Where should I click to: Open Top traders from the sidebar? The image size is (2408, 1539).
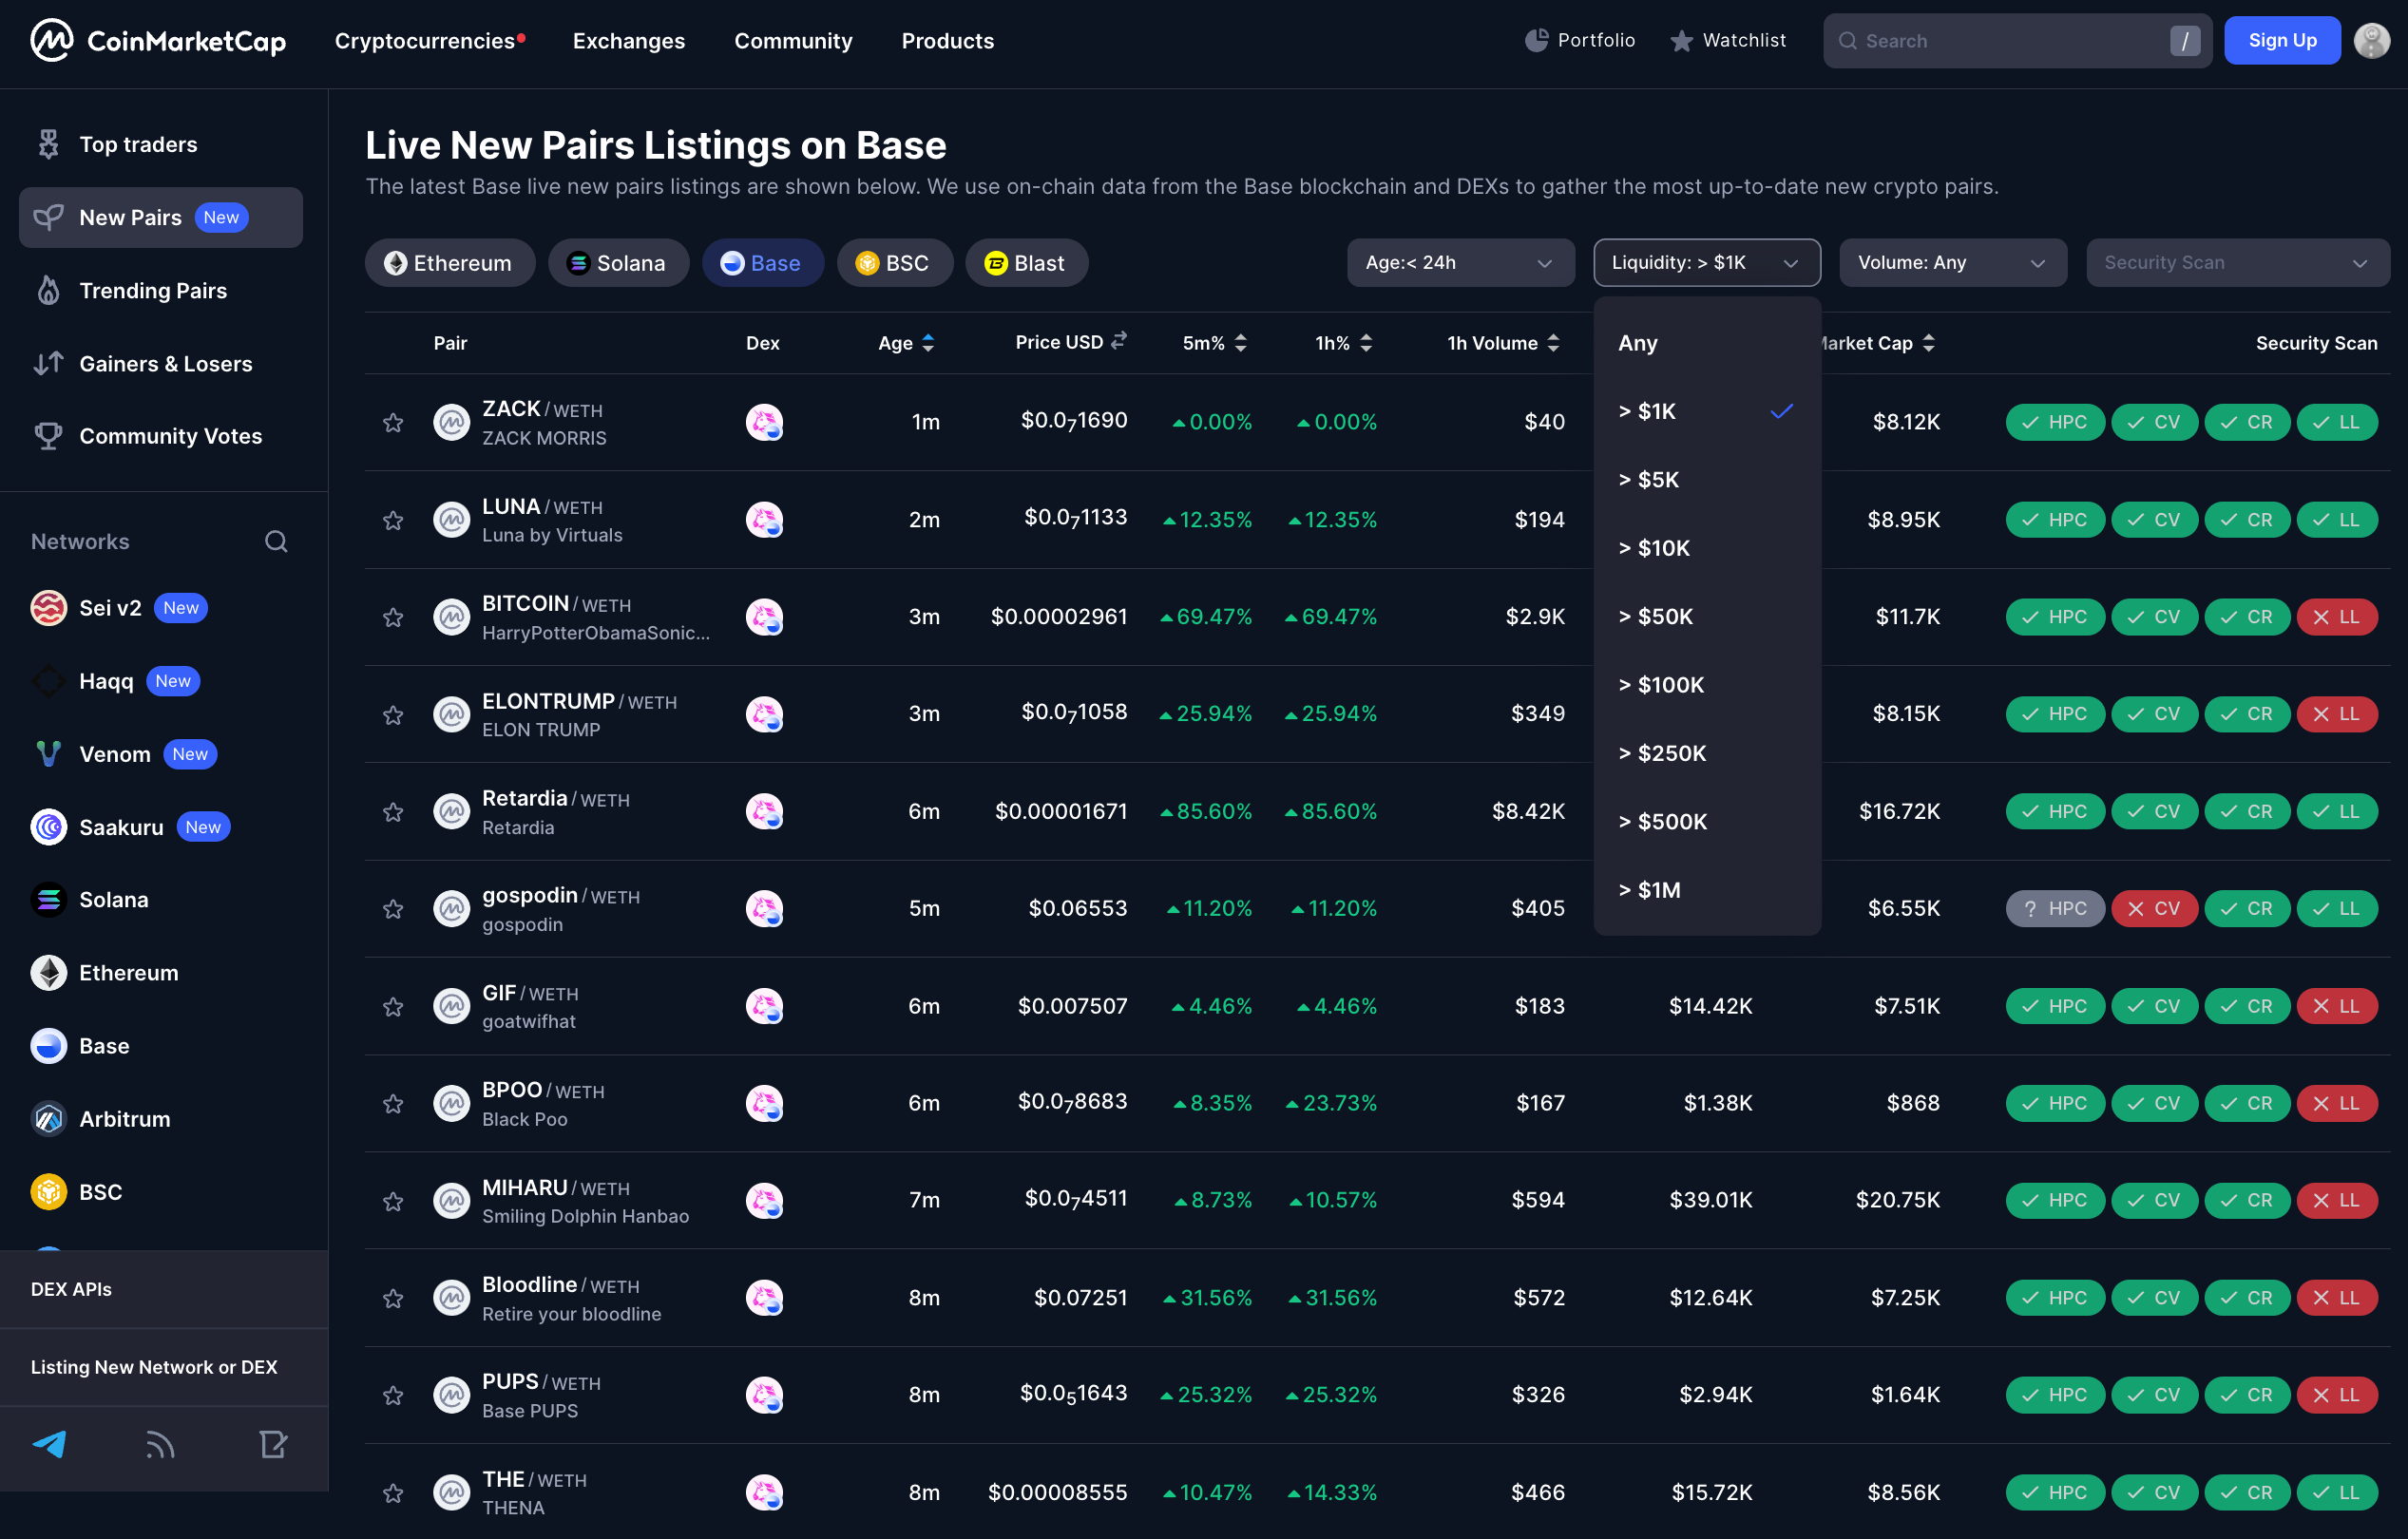[x=138, y=144]
